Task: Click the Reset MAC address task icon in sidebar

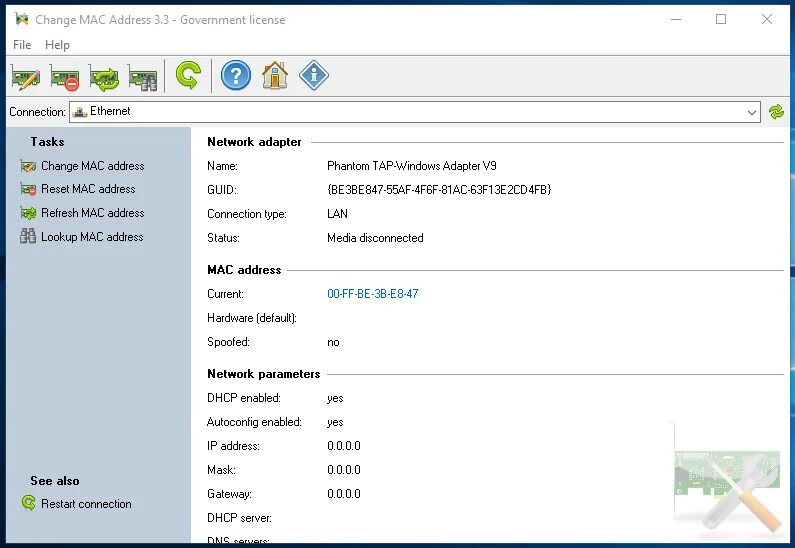Action: coord(28,189)
